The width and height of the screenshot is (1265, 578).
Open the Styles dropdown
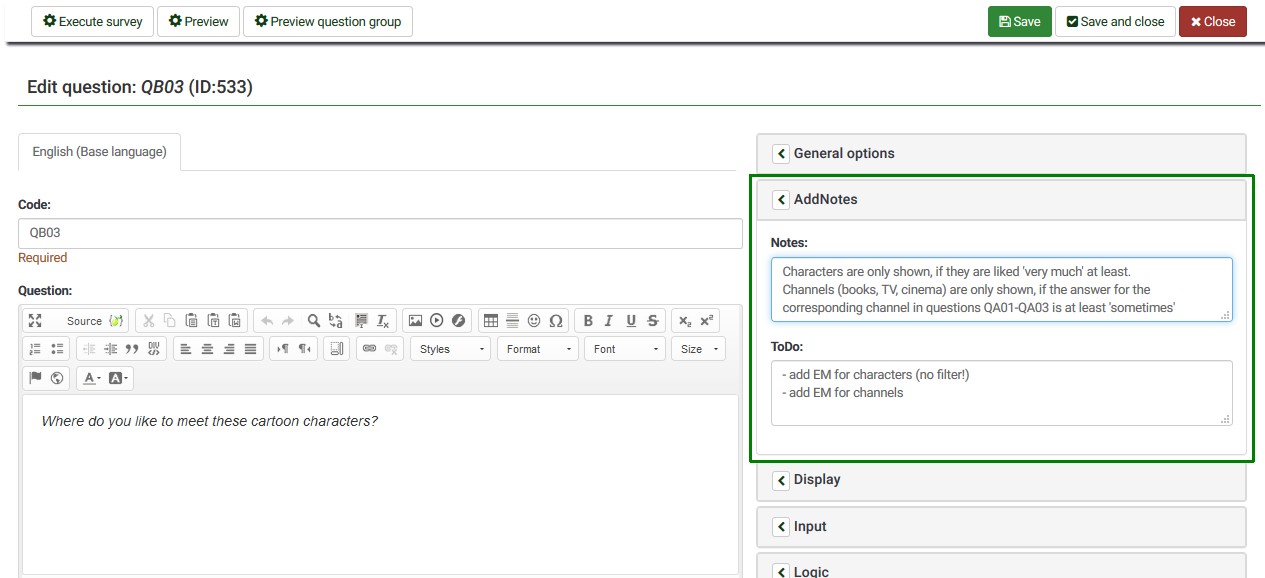(x=451, y=349)
